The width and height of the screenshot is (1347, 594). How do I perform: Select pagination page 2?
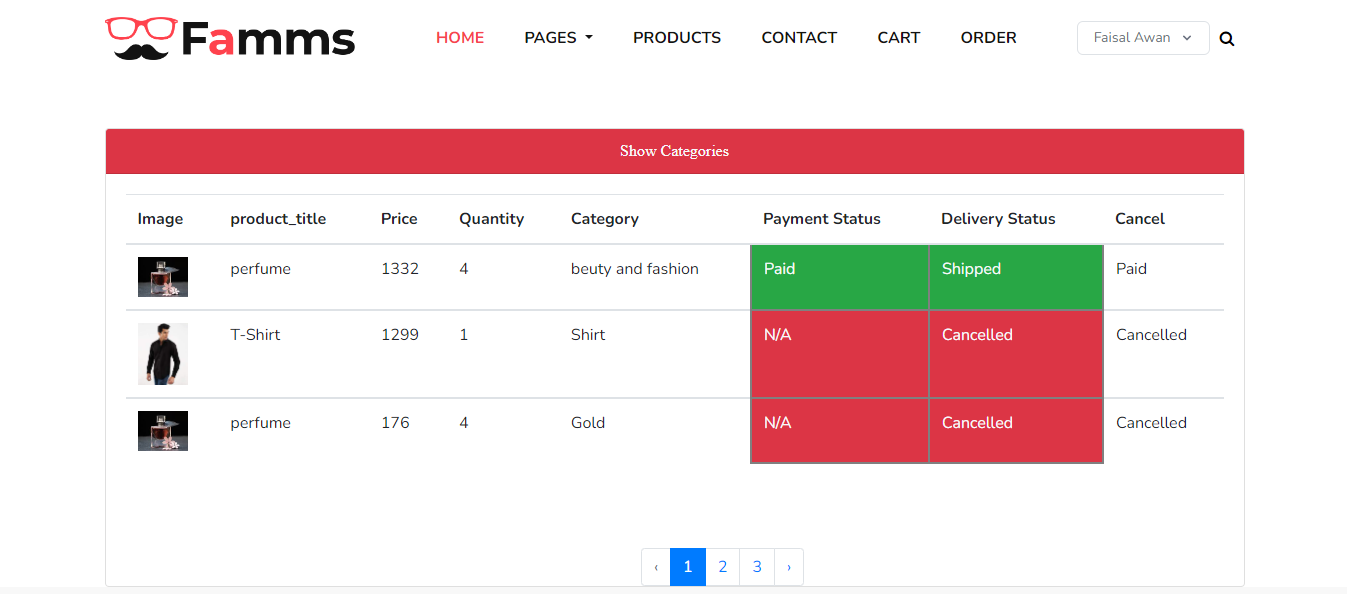point(722,566)
